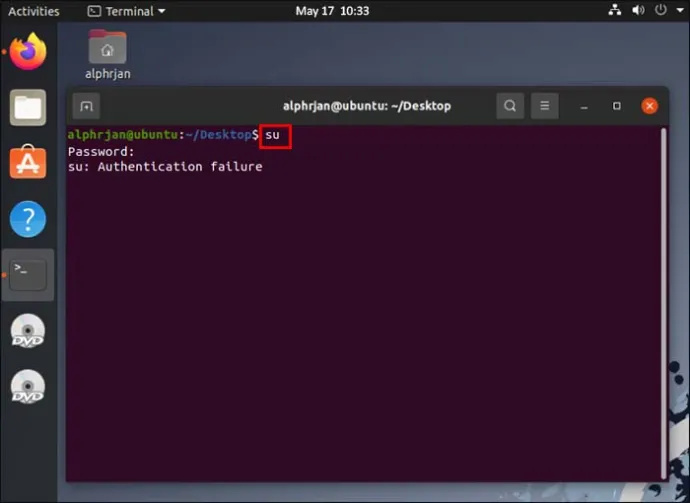Open the terminal hamburger menu
Image resolution: width=690 pixels, height=503 pixels.
click(x=544, y=106)
